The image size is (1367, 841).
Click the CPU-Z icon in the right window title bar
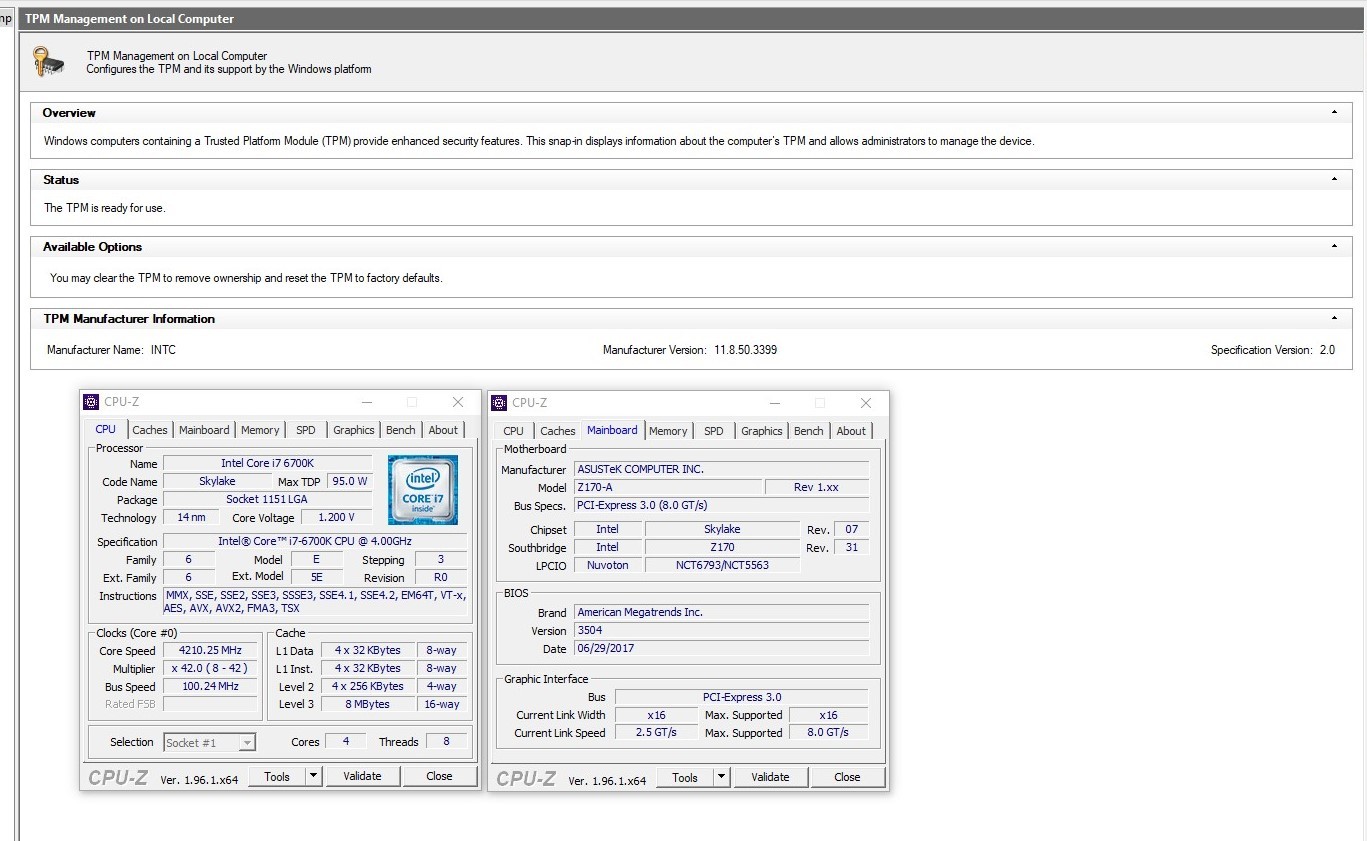pos(499,402)
